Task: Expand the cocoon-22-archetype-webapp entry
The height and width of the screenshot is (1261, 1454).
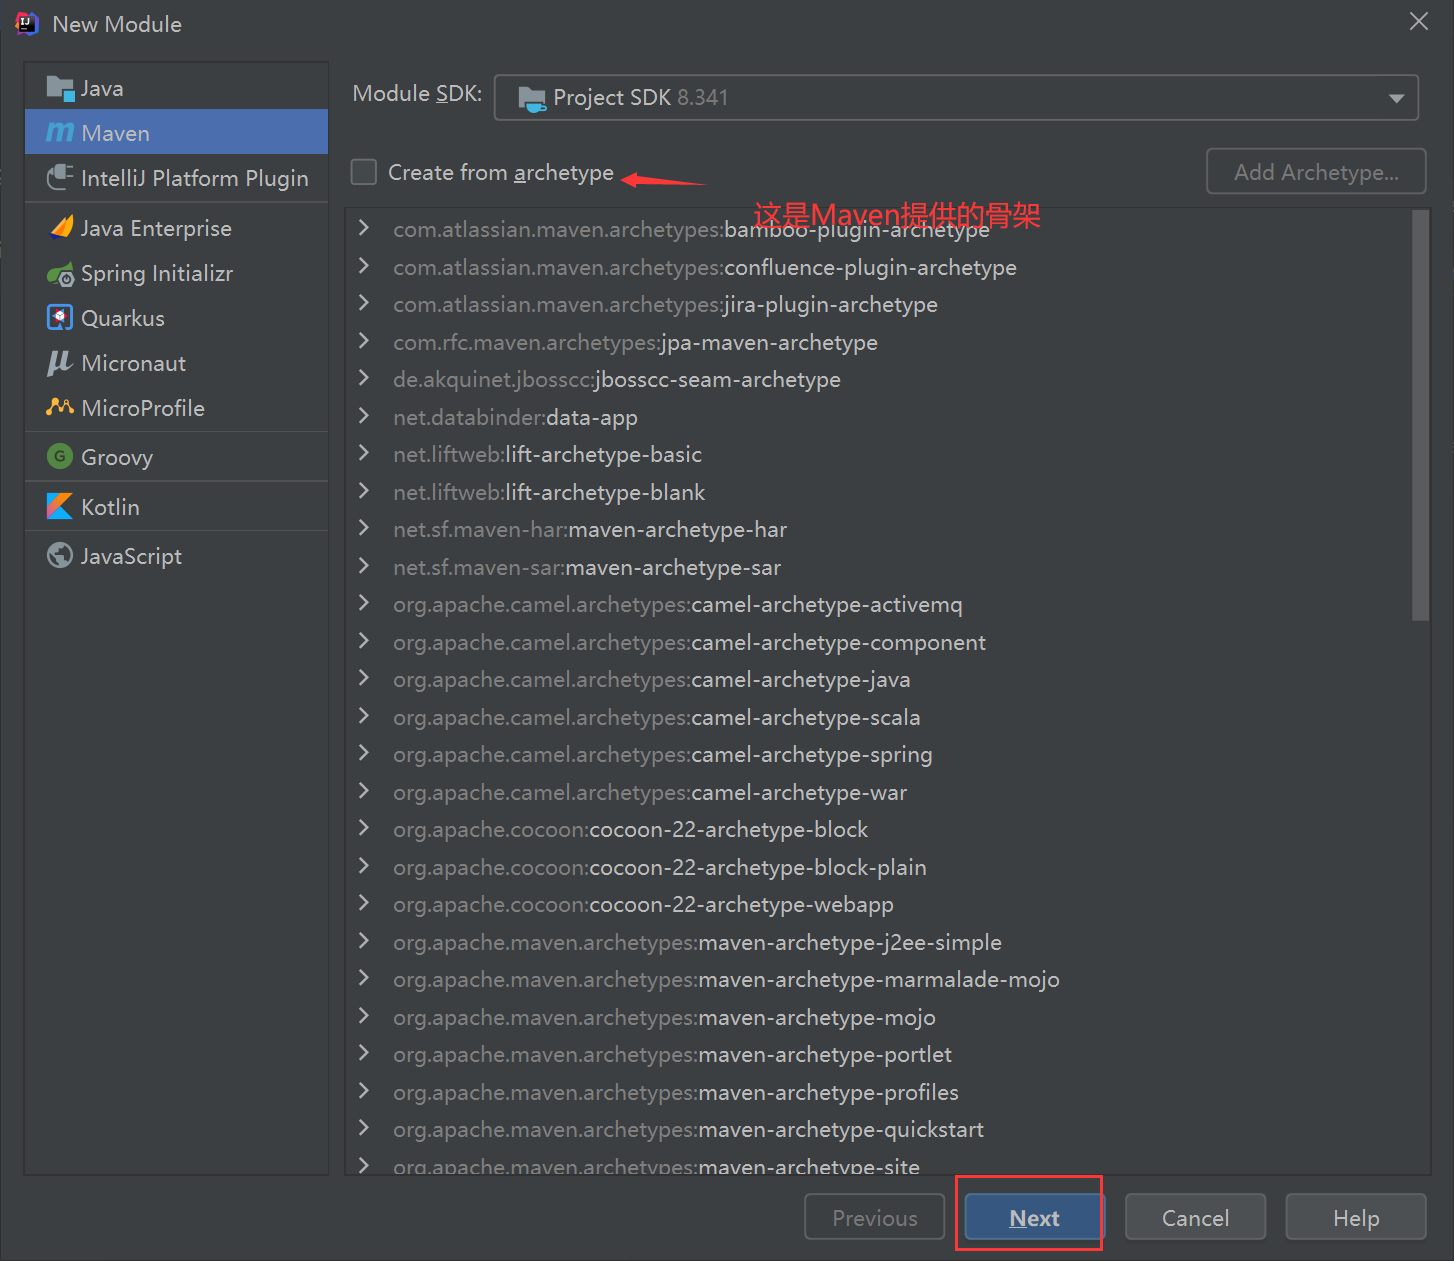Action: pyautogui.click(x=364, y=903)
